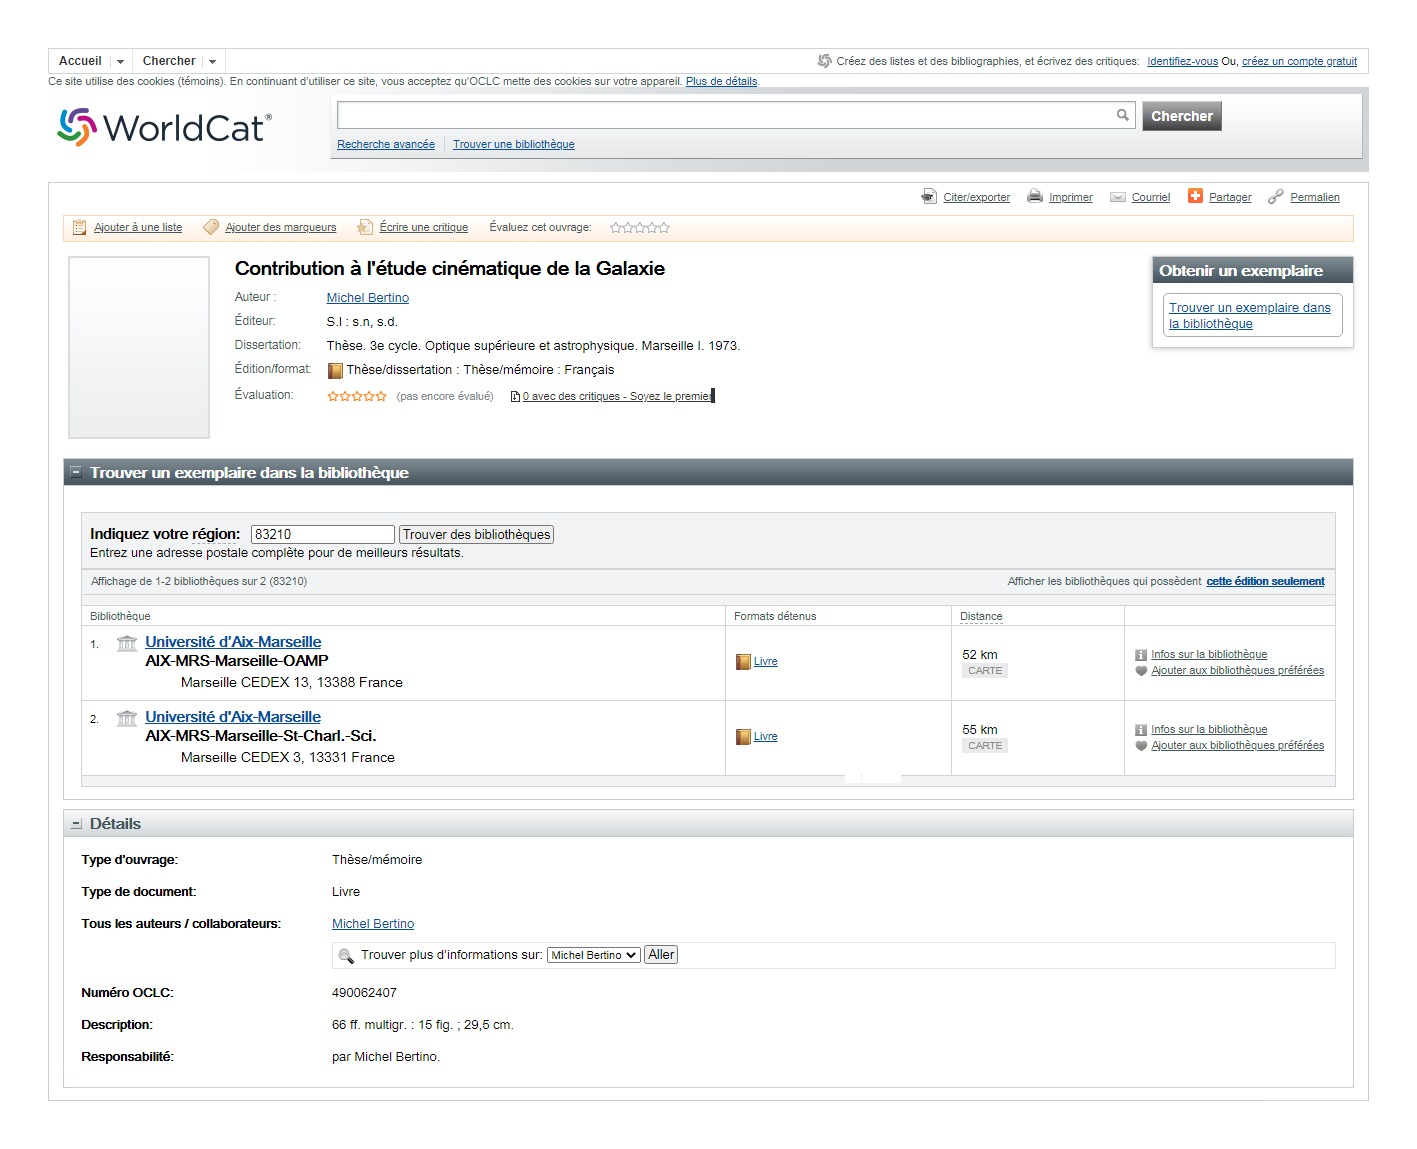This screenshot has height=1149, width=1417.
Task: Click the Aller button
Action: [661, 955]
